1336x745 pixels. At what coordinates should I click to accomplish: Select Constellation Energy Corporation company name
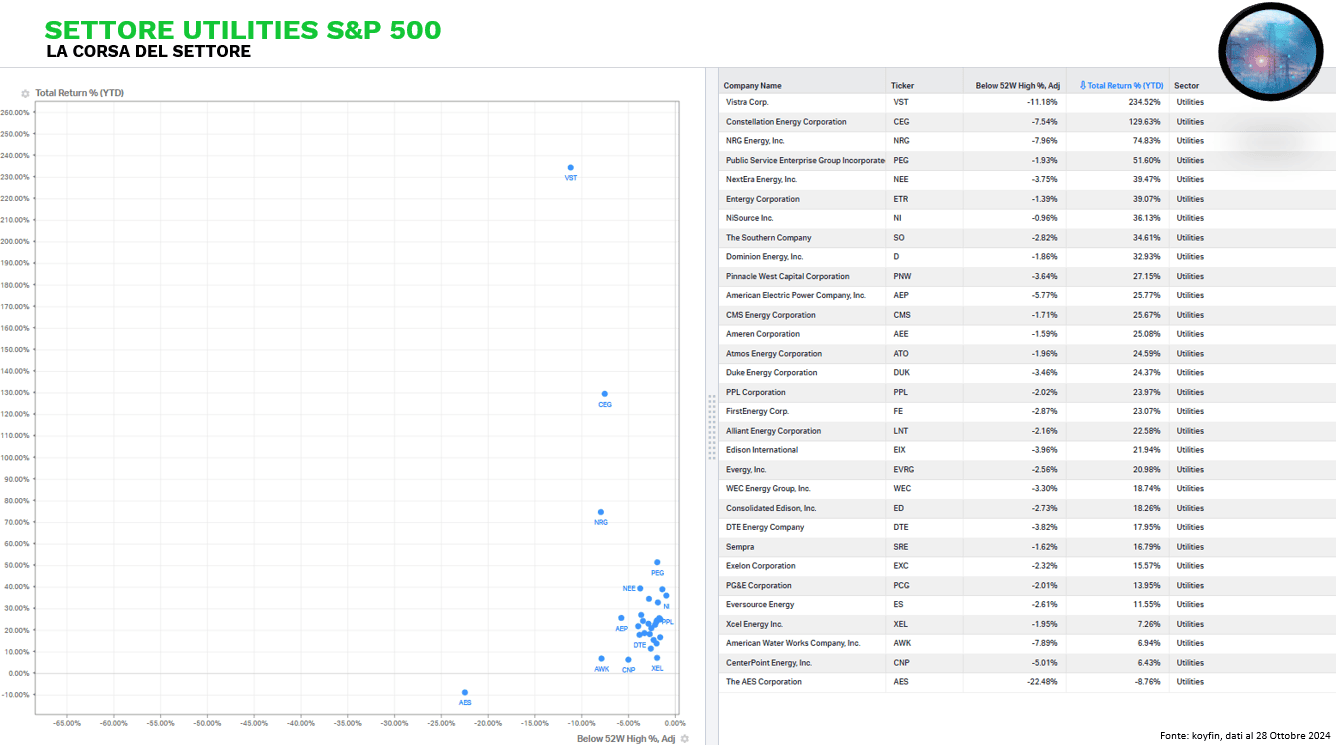tap(786, 122)
